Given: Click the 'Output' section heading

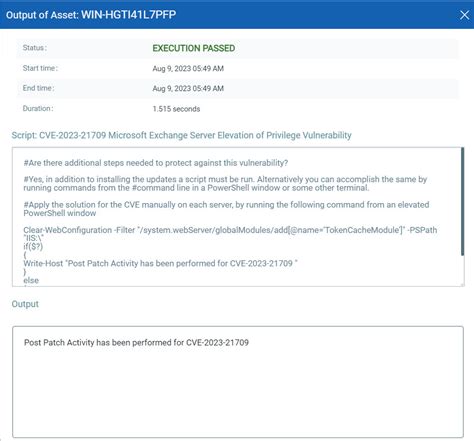Looking at the screenshot, I should coord(25,304).
